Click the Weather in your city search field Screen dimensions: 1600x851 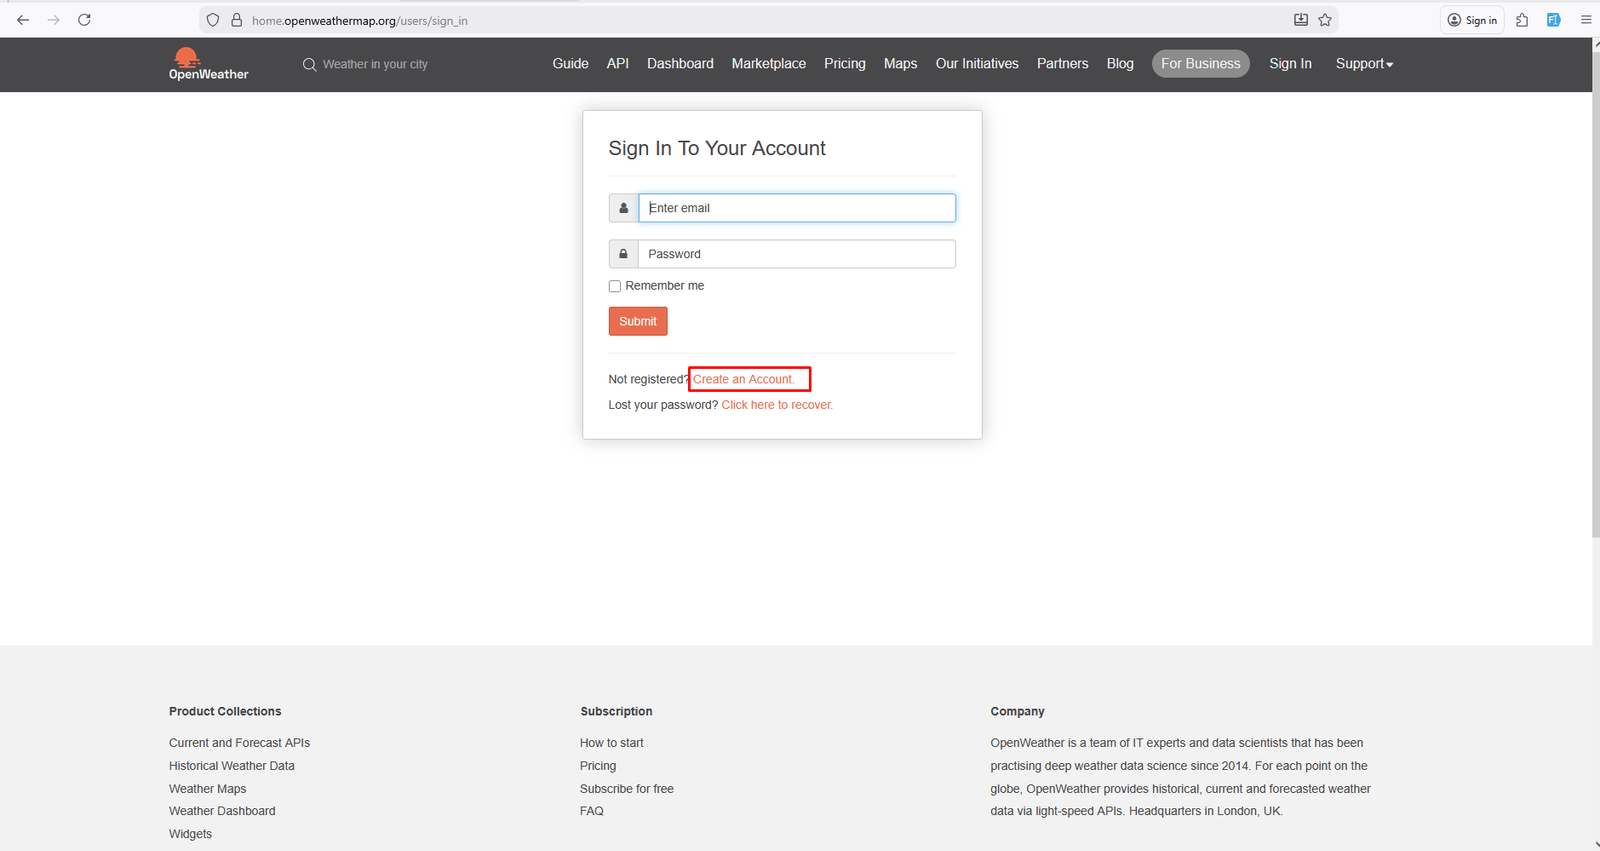click(x=375, y=64)
